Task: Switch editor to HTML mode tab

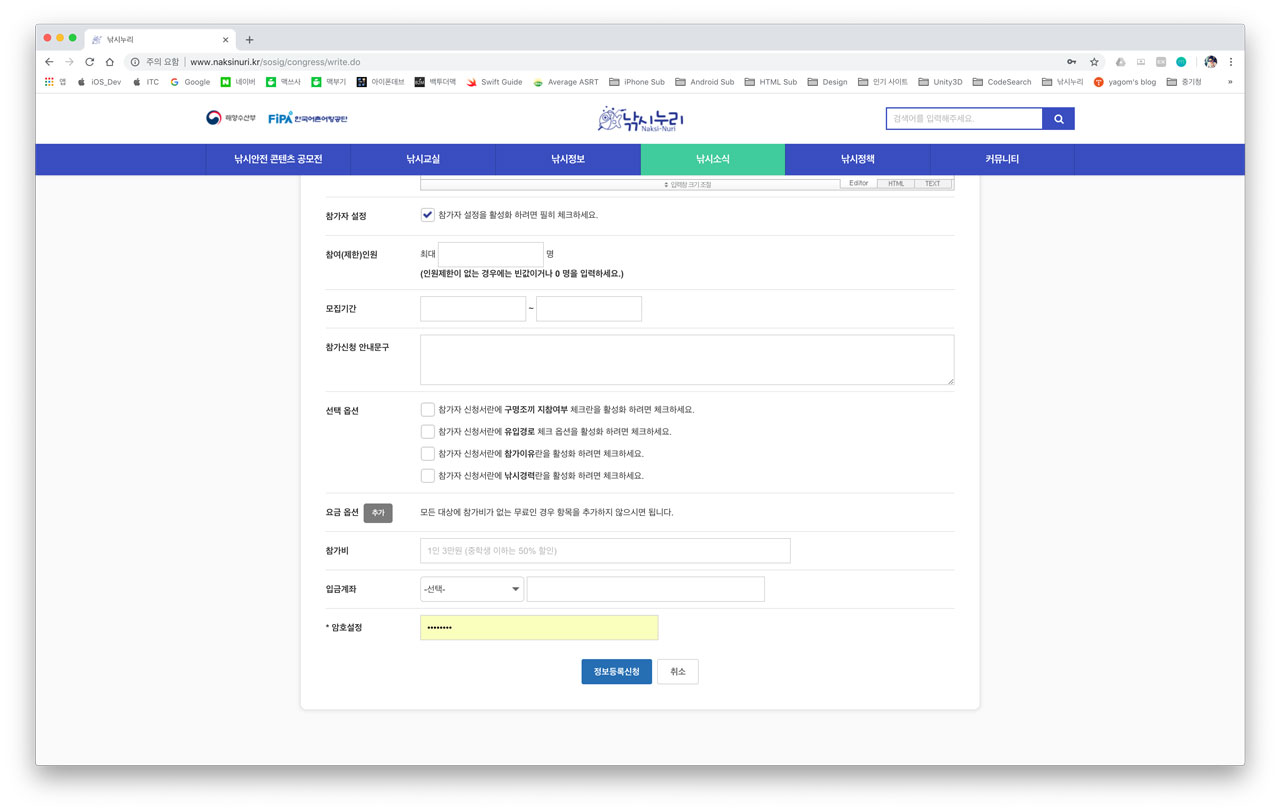Action: [896, 184]
